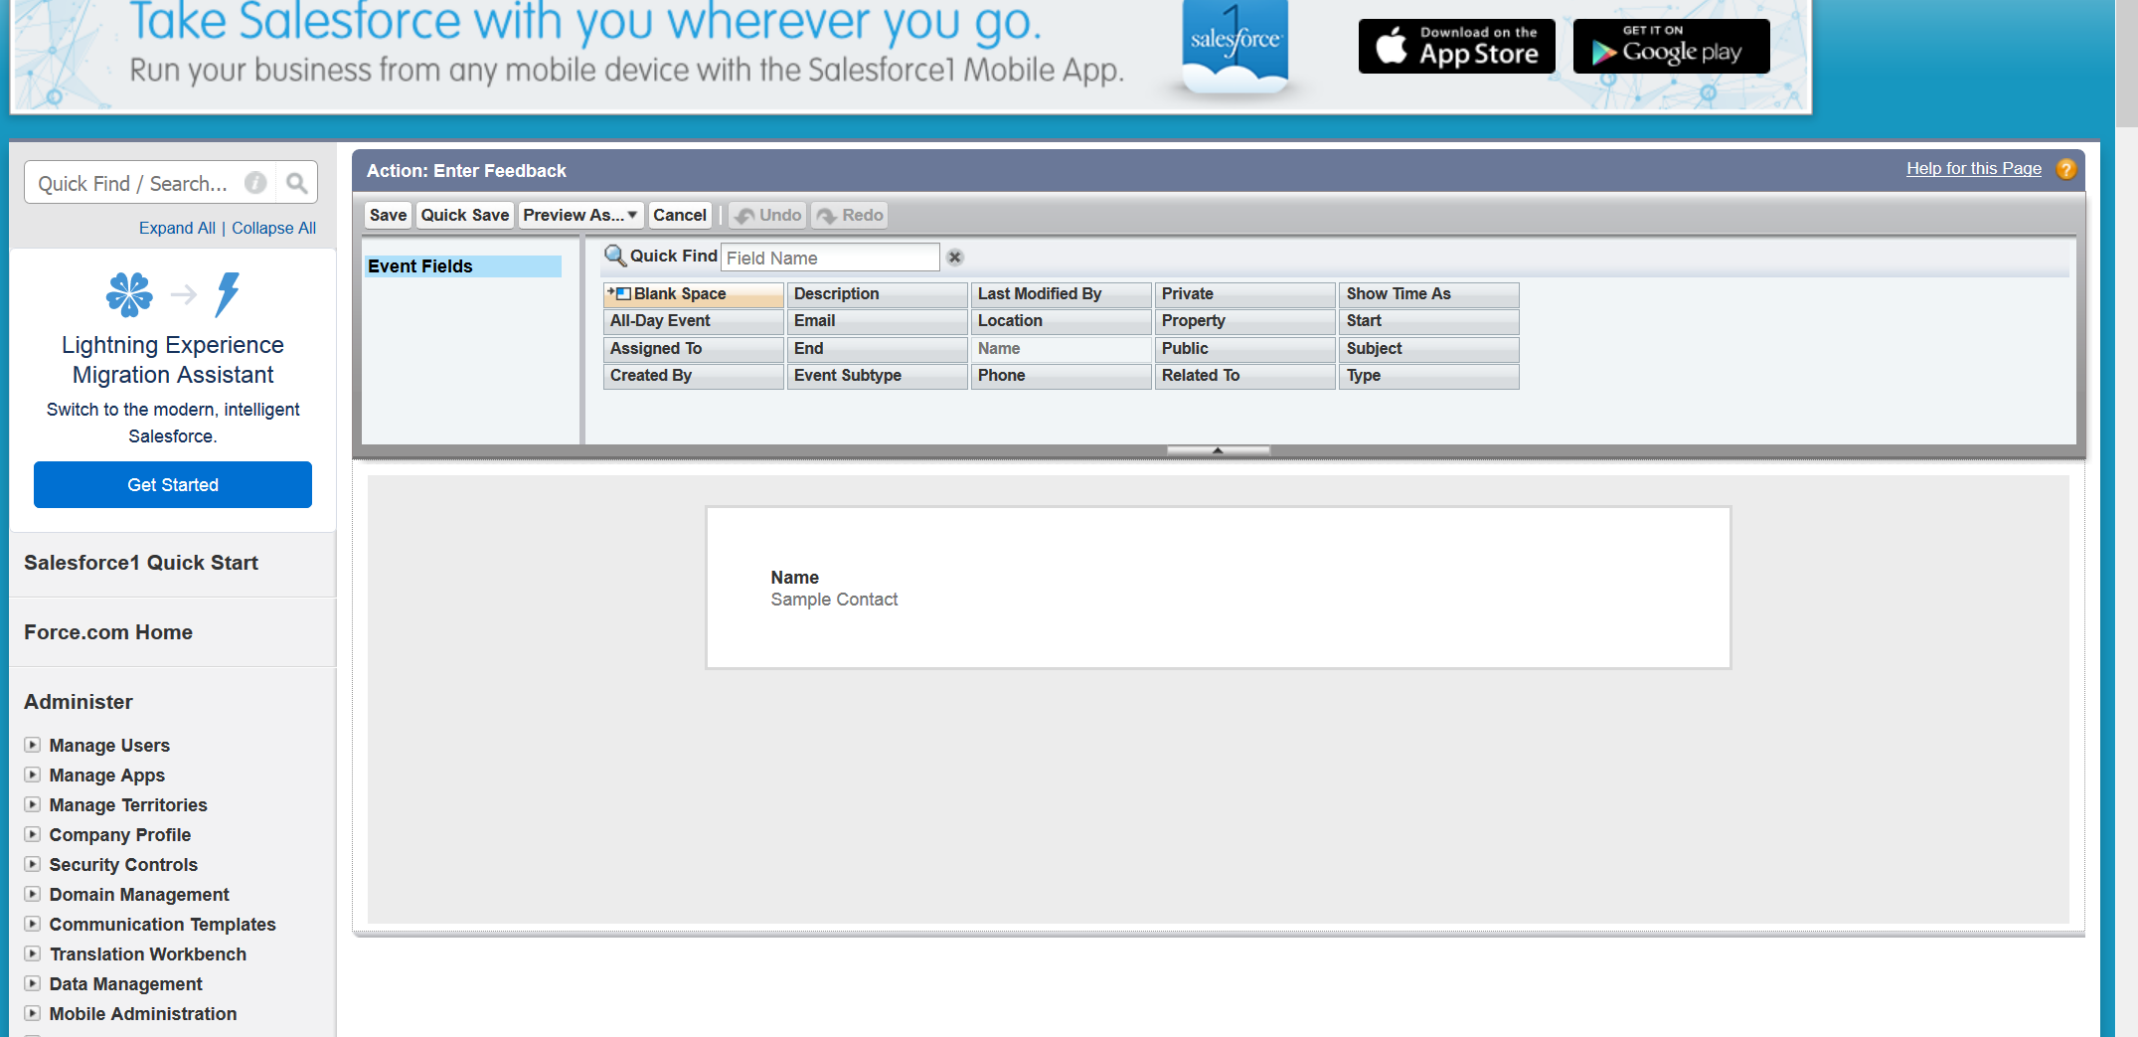Click Get Started for Lightning migration
The height and width of the screenshot is (1037, 2138).
click(173, 485)
